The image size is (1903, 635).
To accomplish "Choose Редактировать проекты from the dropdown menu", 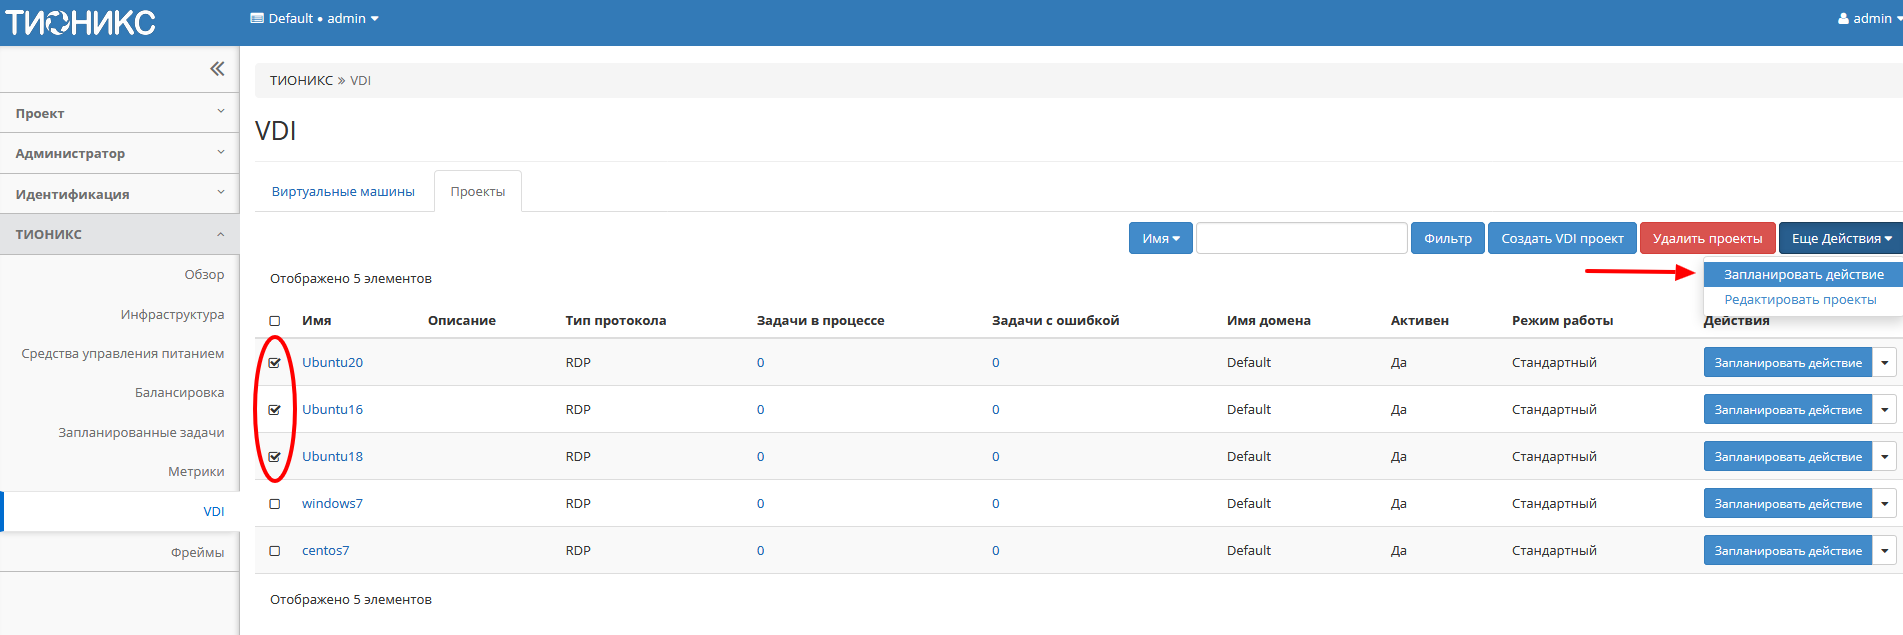I will (1799, 300).
